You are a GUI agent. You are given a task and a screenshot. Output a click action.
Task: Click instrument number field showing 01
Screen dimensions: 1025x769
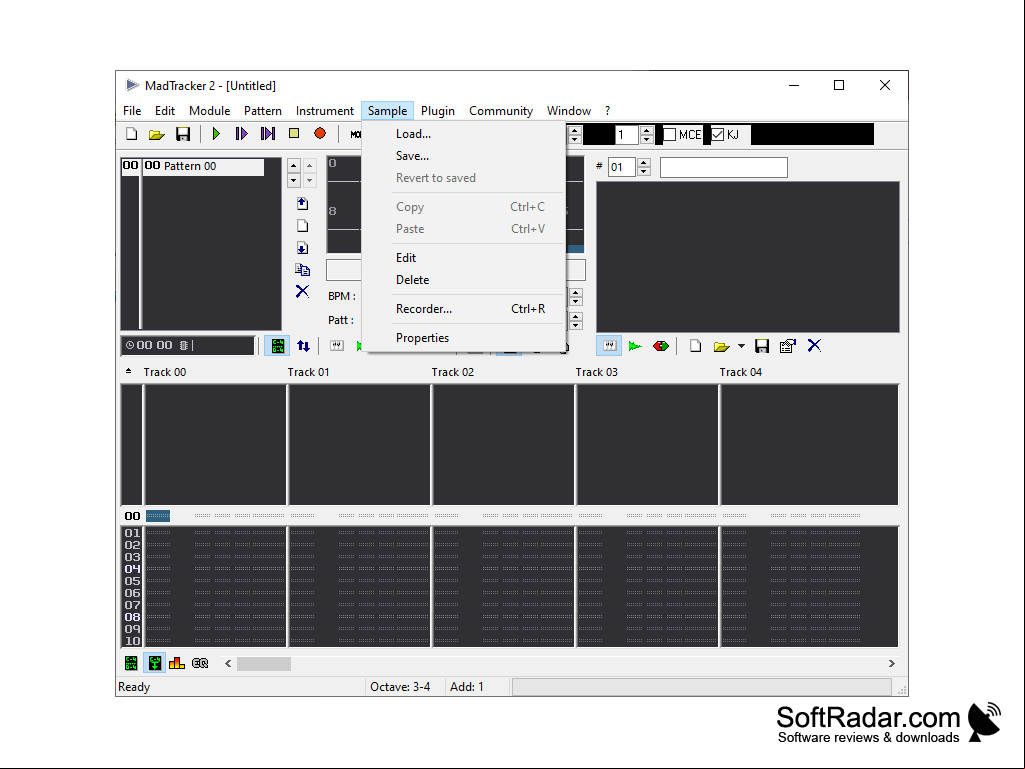(x=621, y=167)
